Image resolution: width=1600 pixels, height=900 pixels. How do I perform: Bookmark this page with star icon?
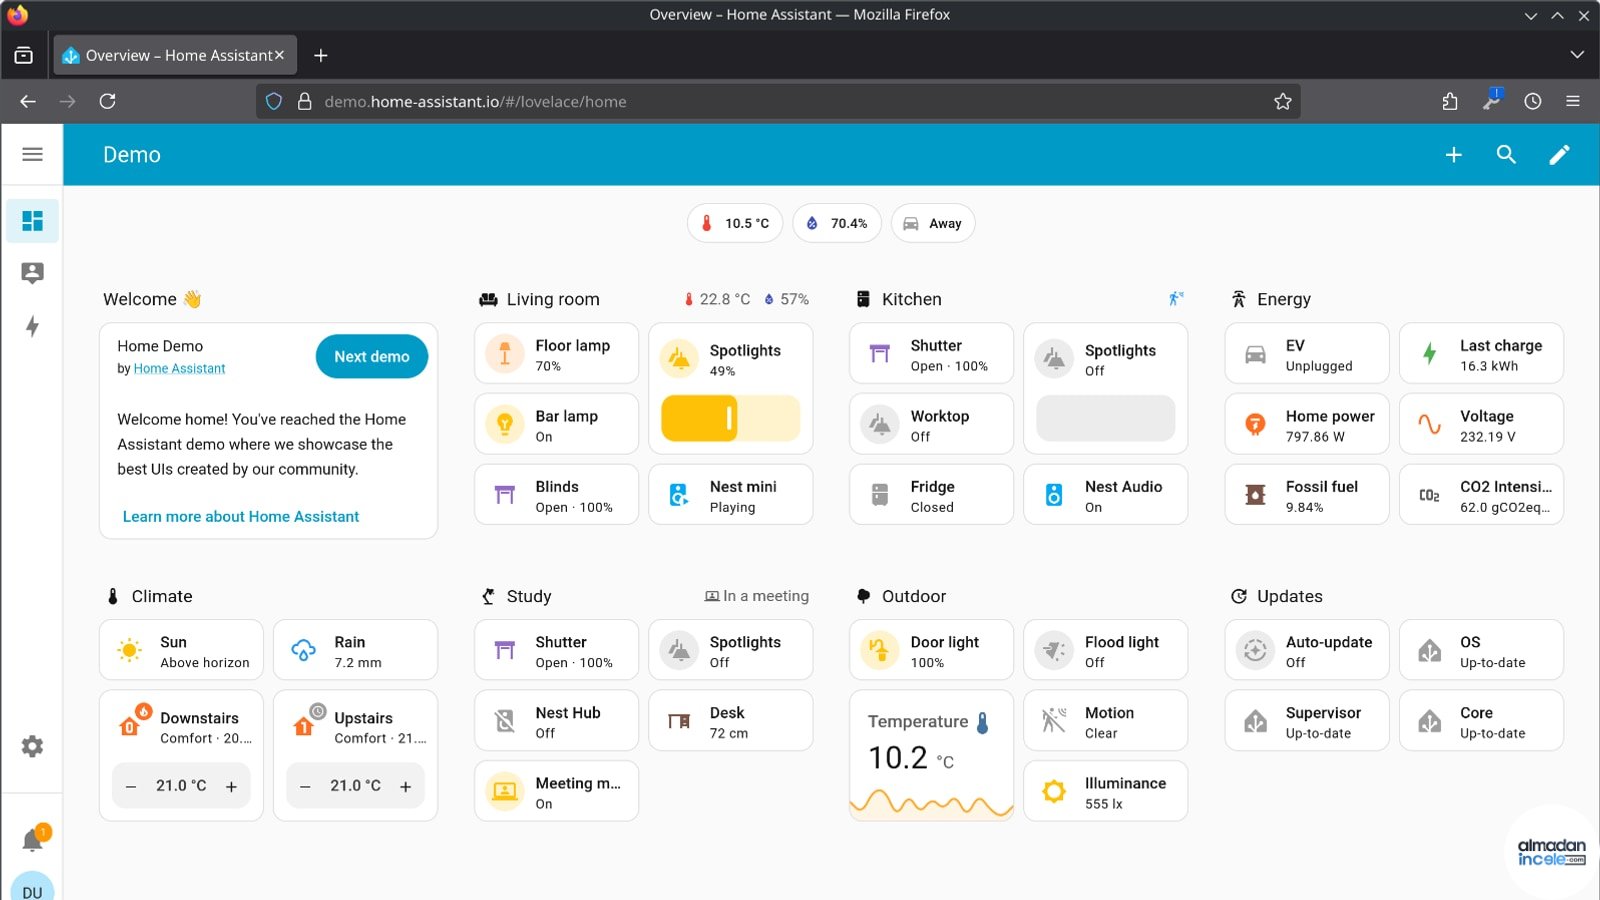click(1283, 101)
